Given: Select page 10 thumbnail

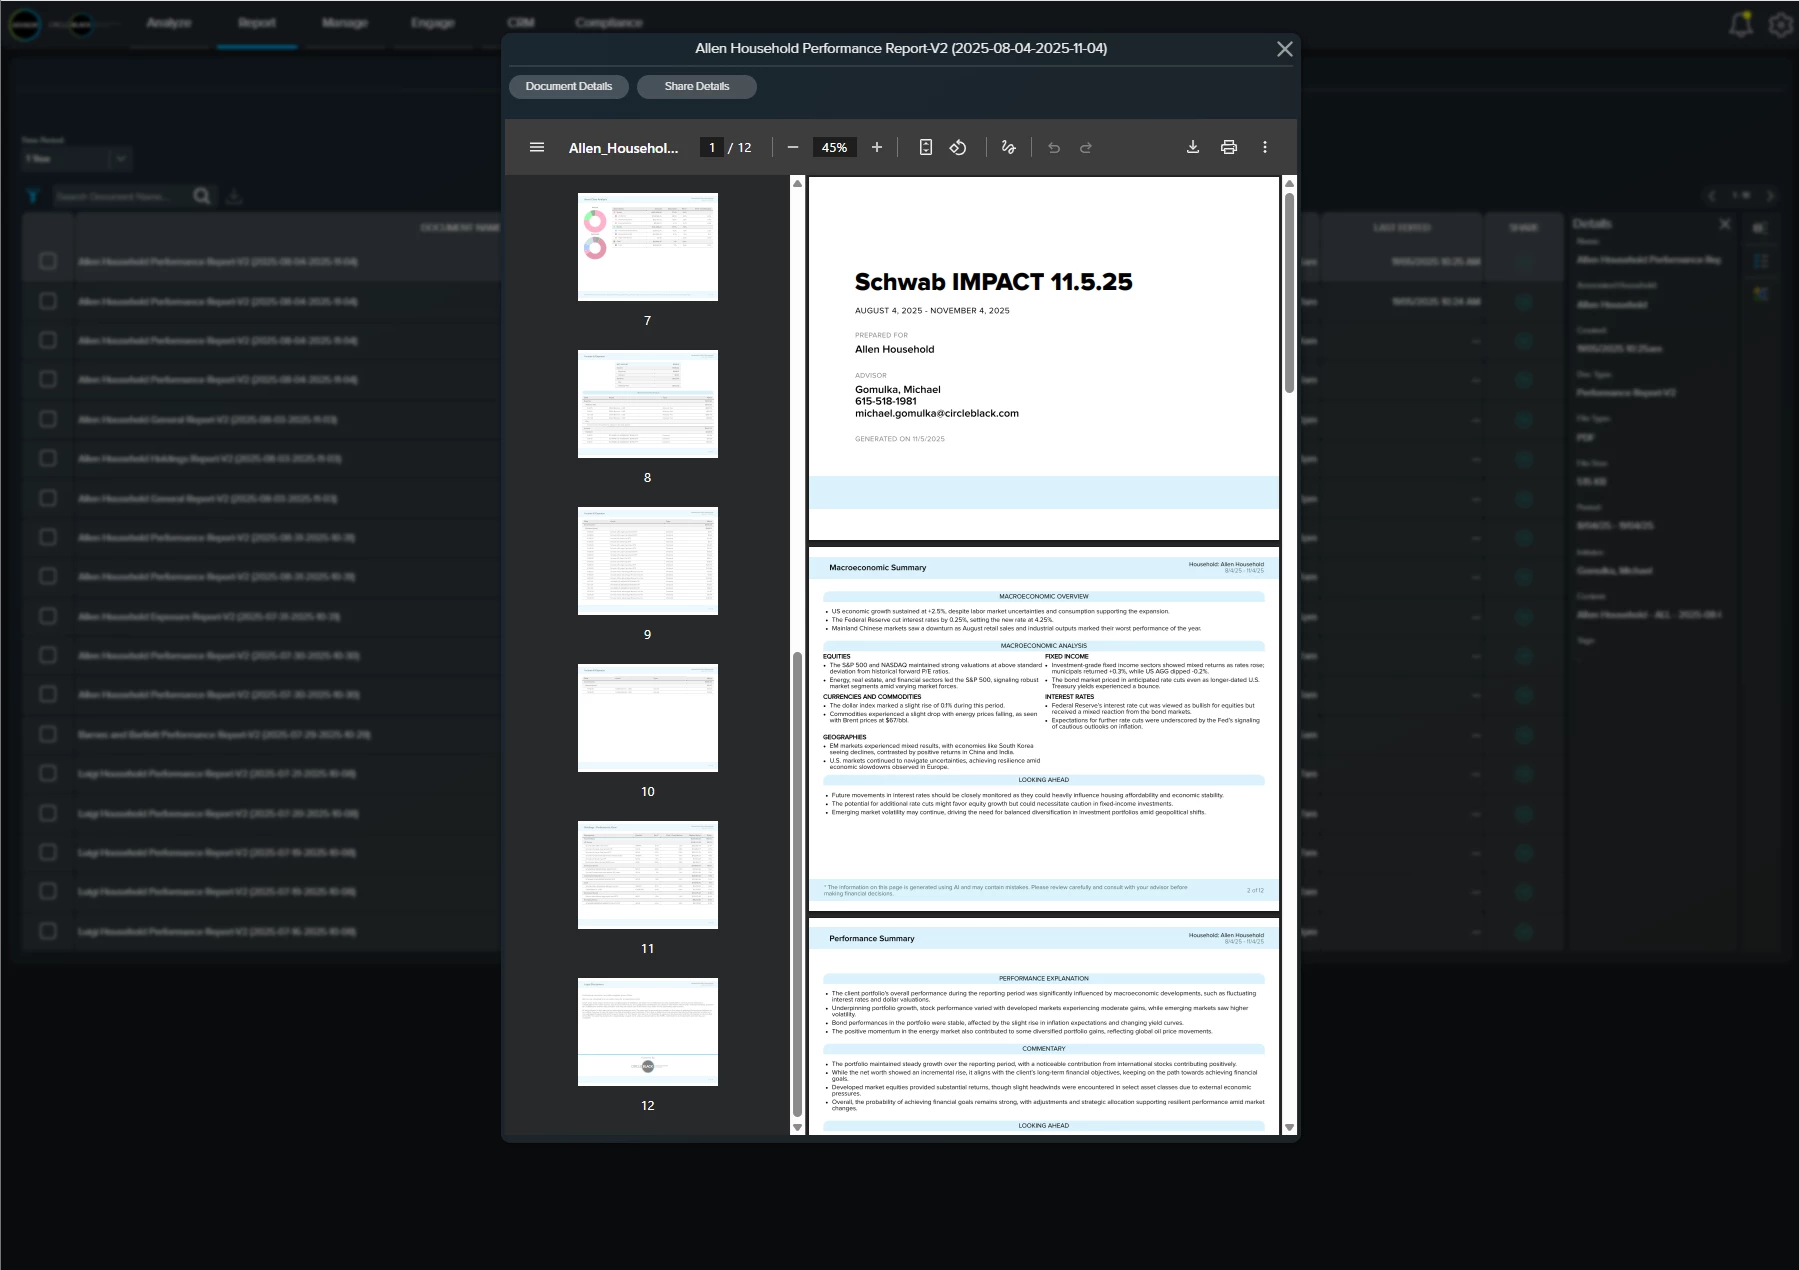Looking at the screenshot, I should point(648,718).
